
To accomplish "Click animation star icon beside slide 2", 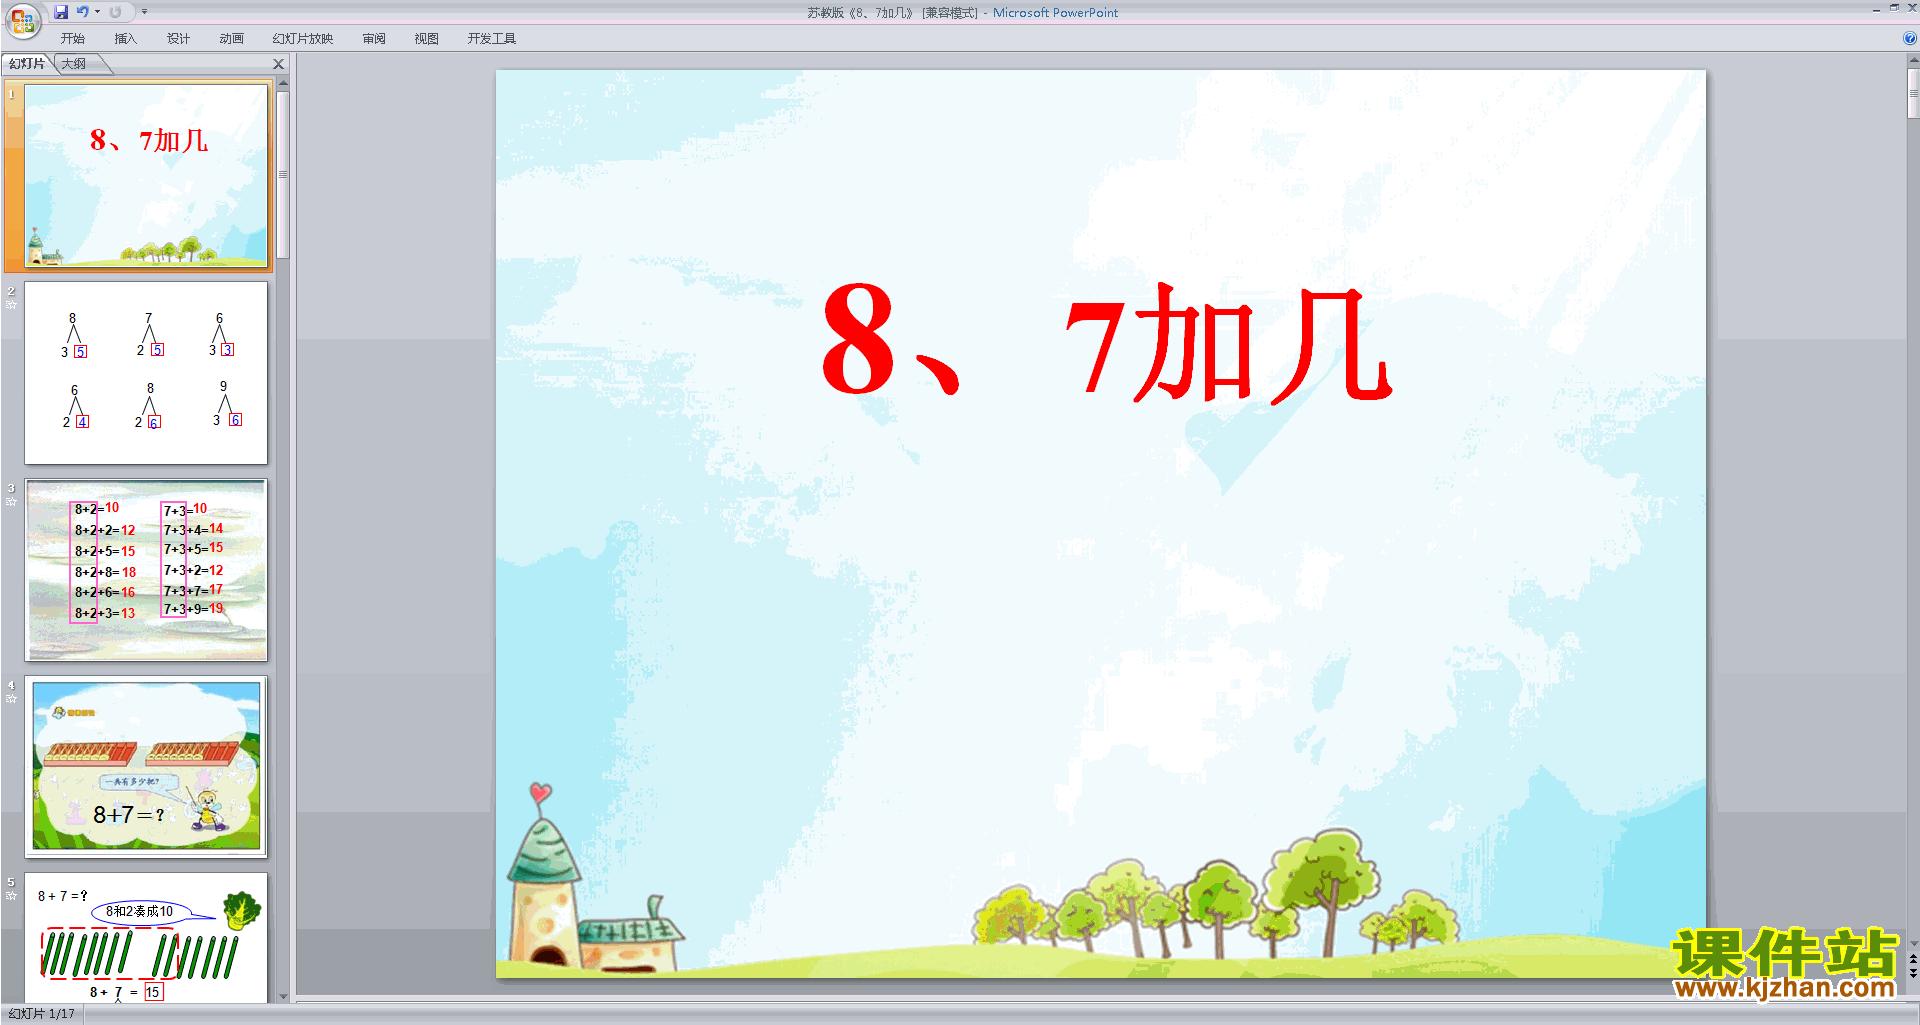I will [11, 305].
